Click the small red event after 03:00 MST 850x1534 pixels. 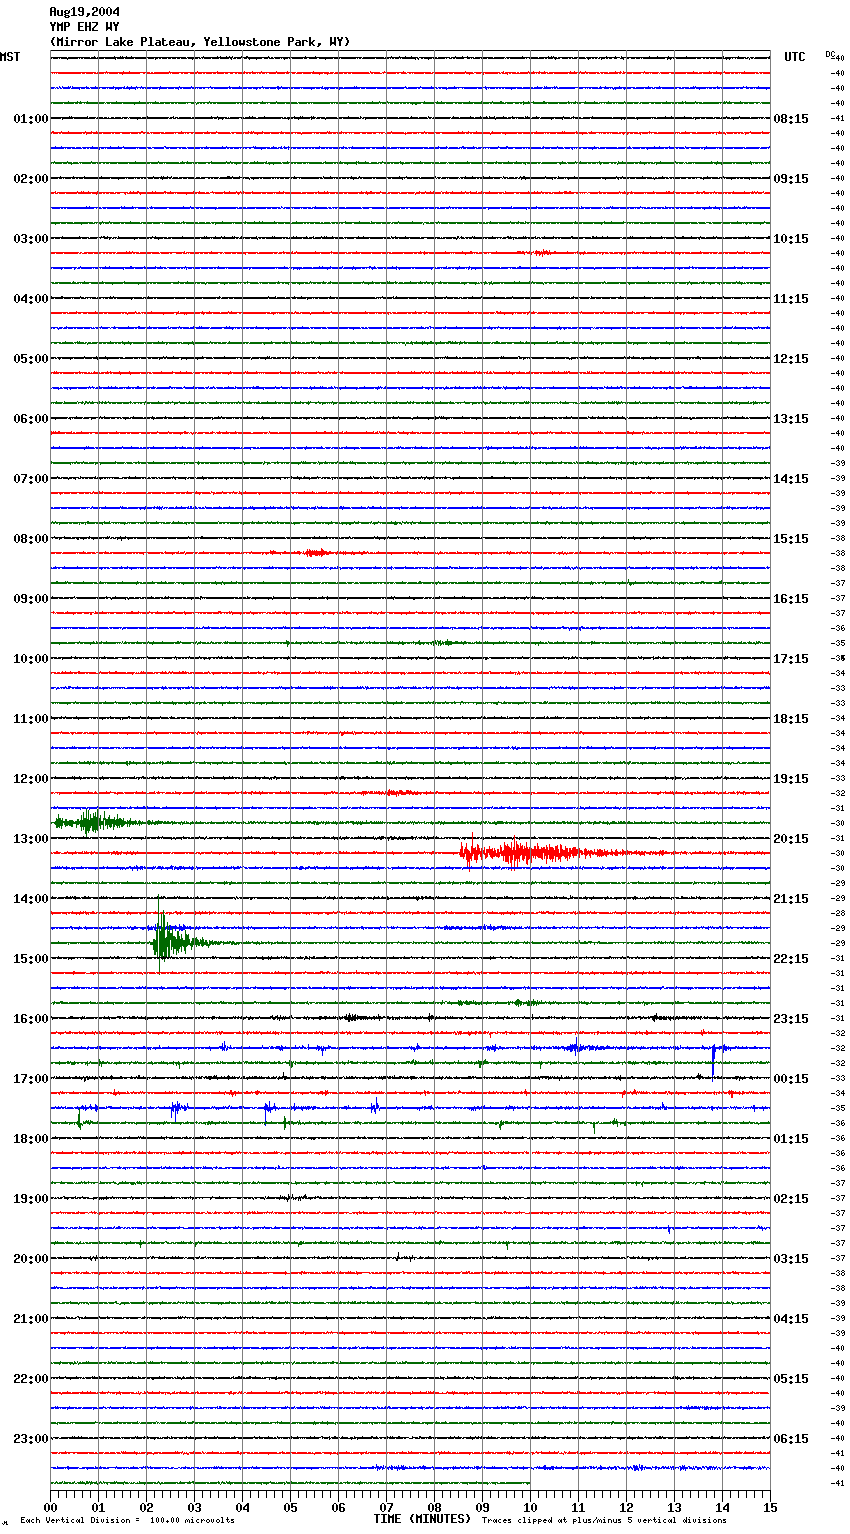(542, 253)
